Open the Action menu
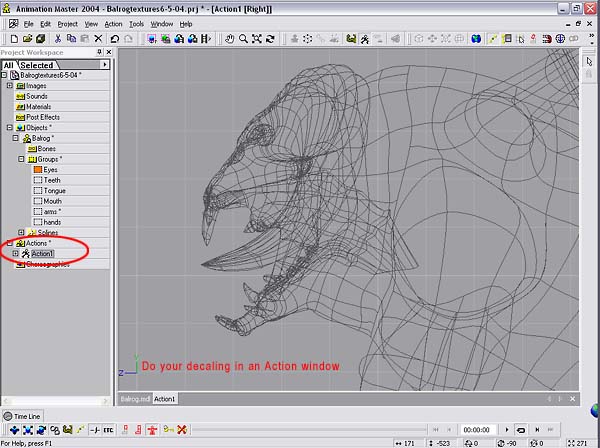The width and height of the screenshot is (600, 448). point(113,23)
